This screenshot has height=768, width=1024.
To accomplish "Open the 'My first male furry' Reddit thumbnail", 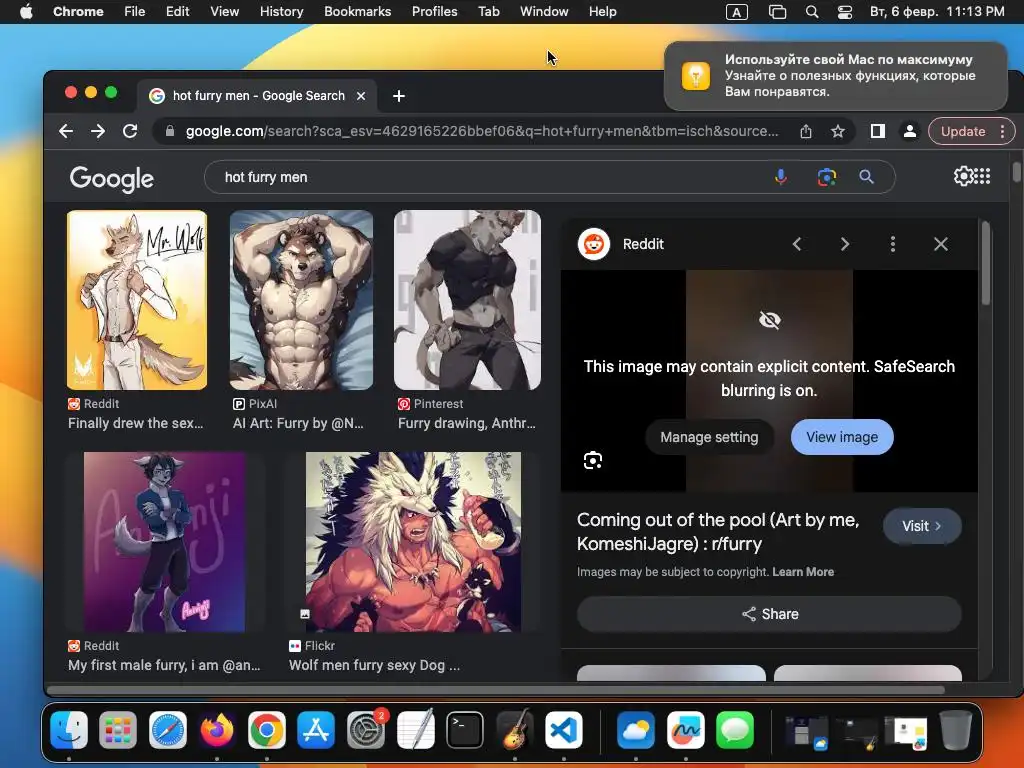I will point(165,542).
